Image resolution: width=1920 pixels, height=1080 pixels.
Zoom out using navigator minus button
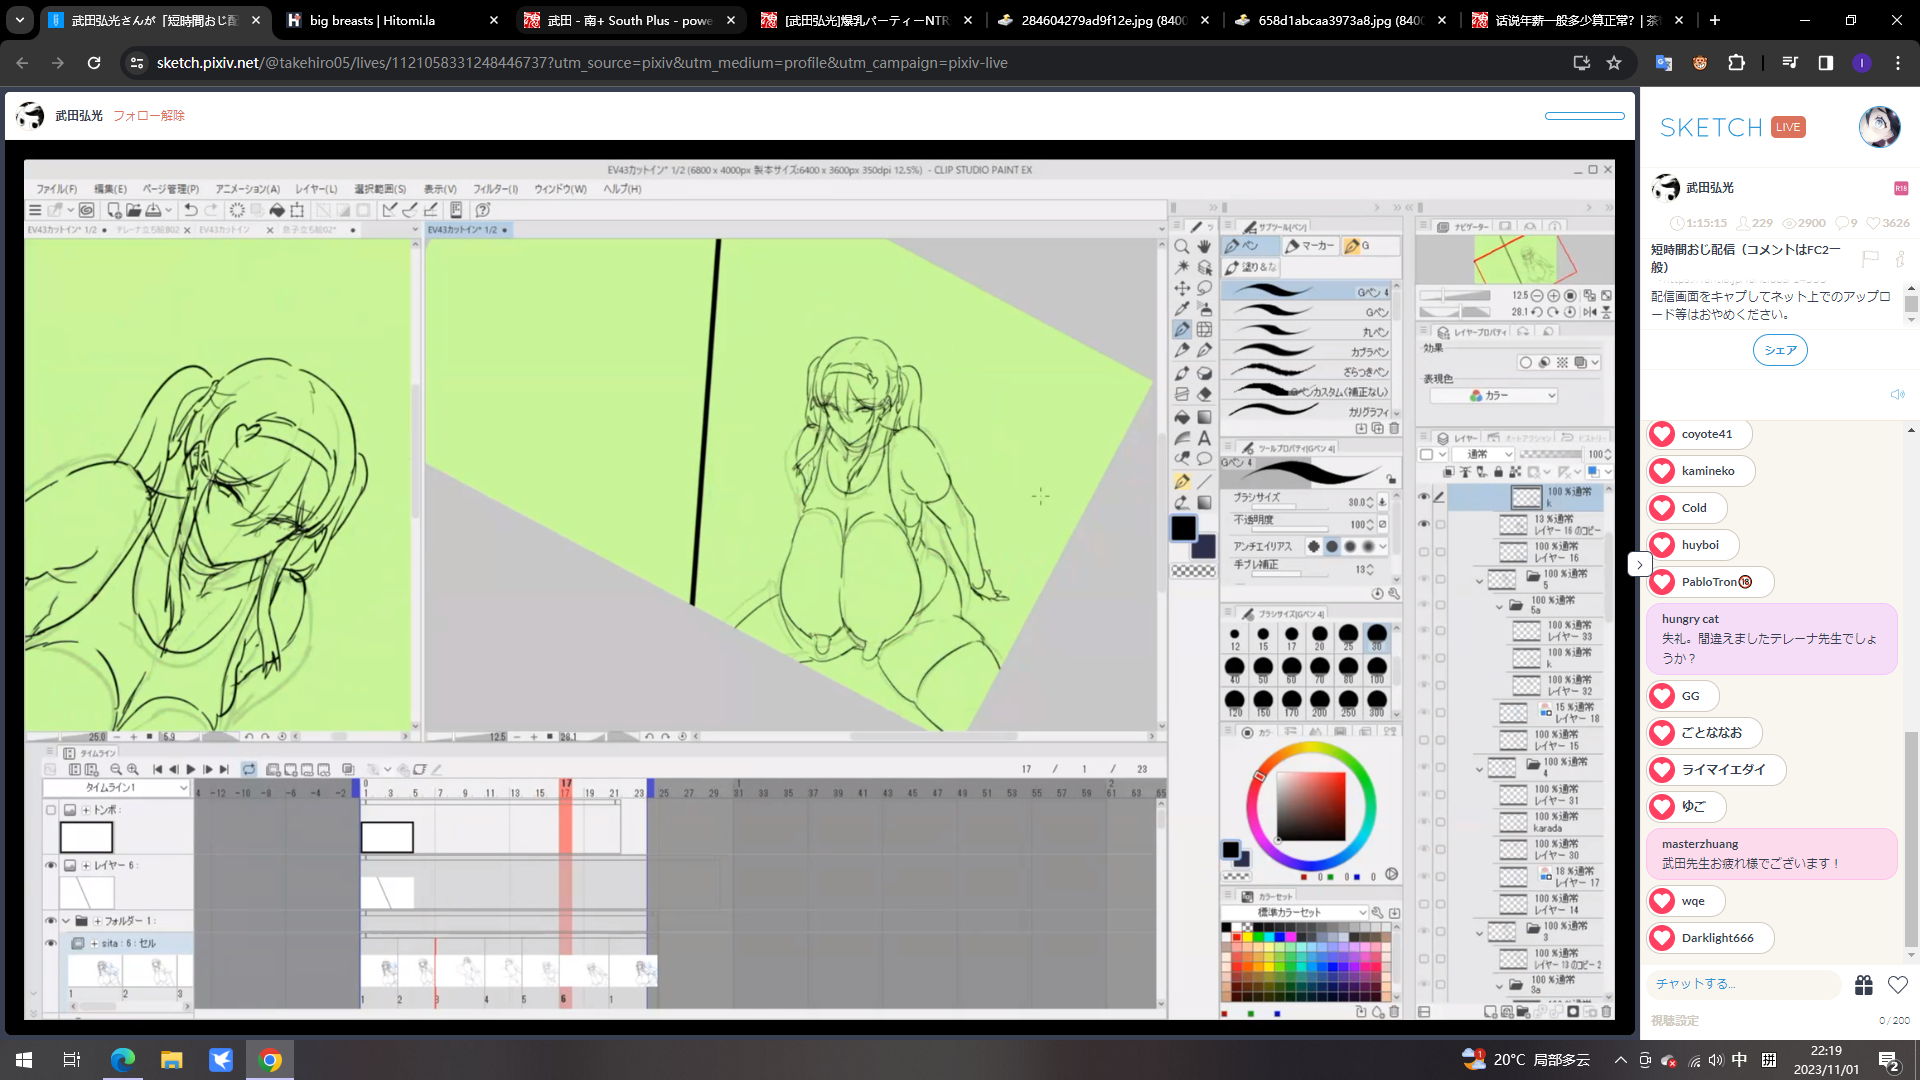pos(1537,296)
